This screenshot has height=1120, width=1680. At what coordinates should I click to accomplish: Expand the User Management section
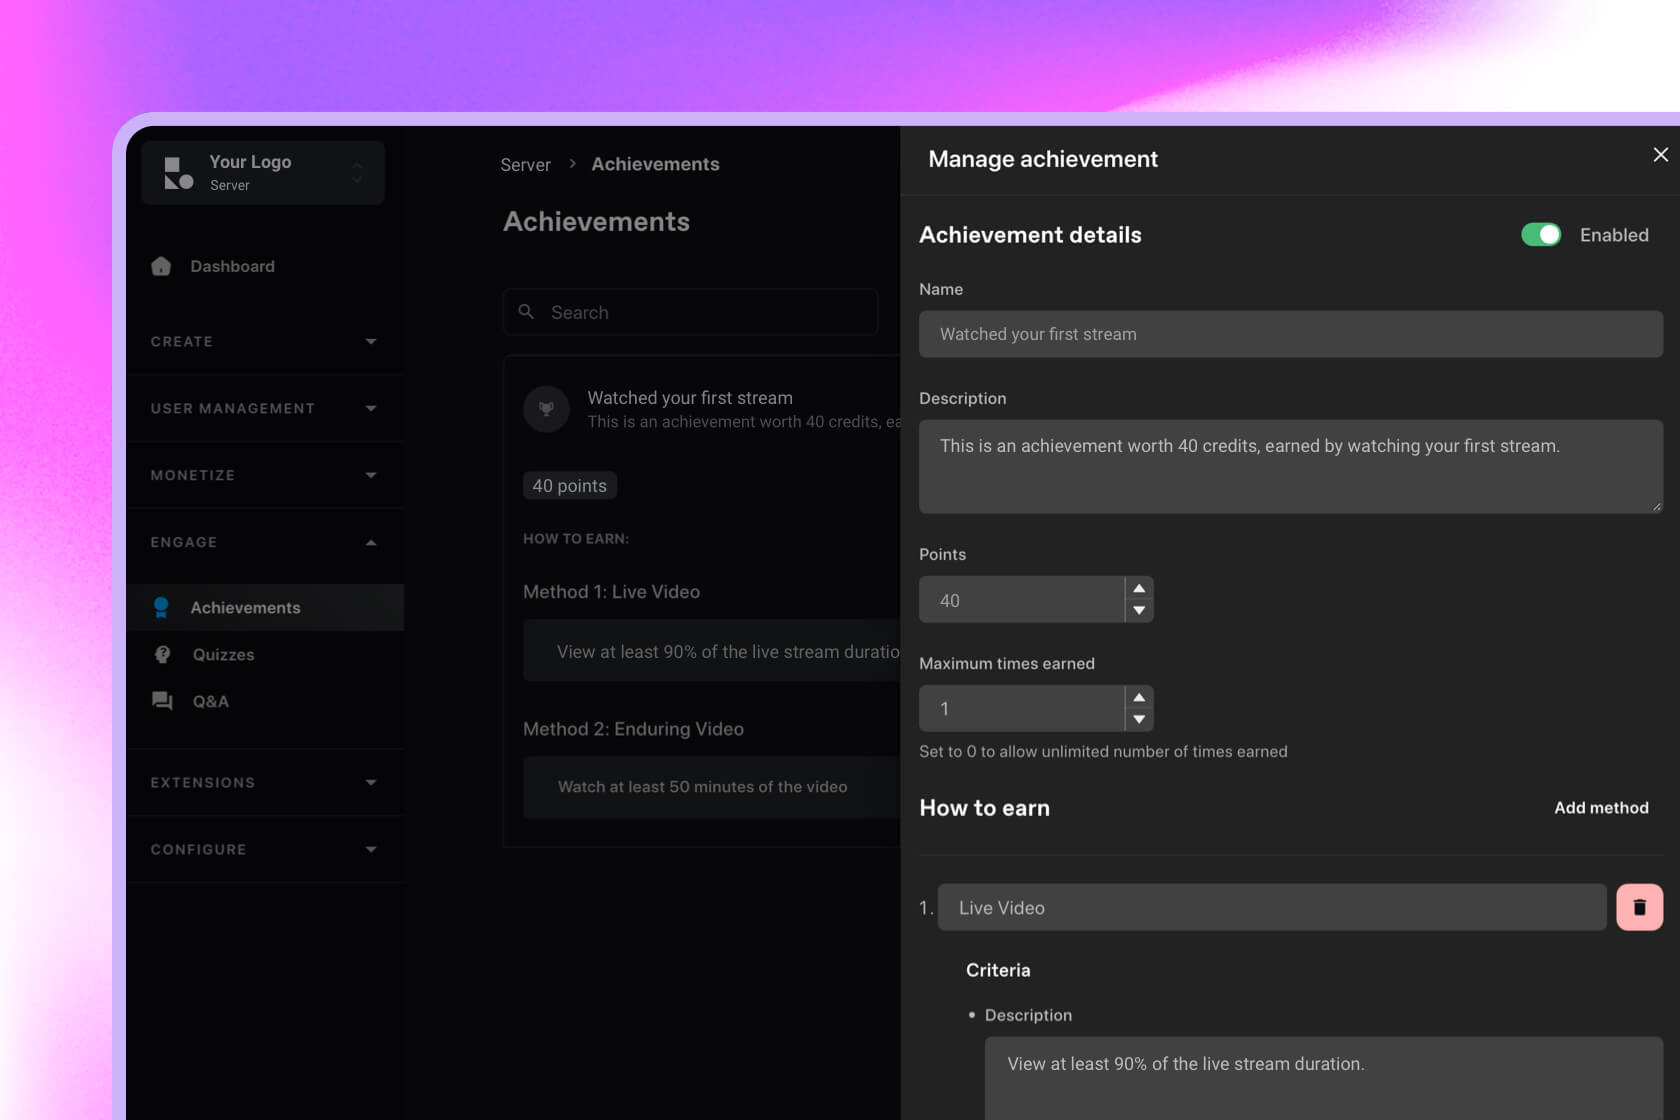click(264, 408)
